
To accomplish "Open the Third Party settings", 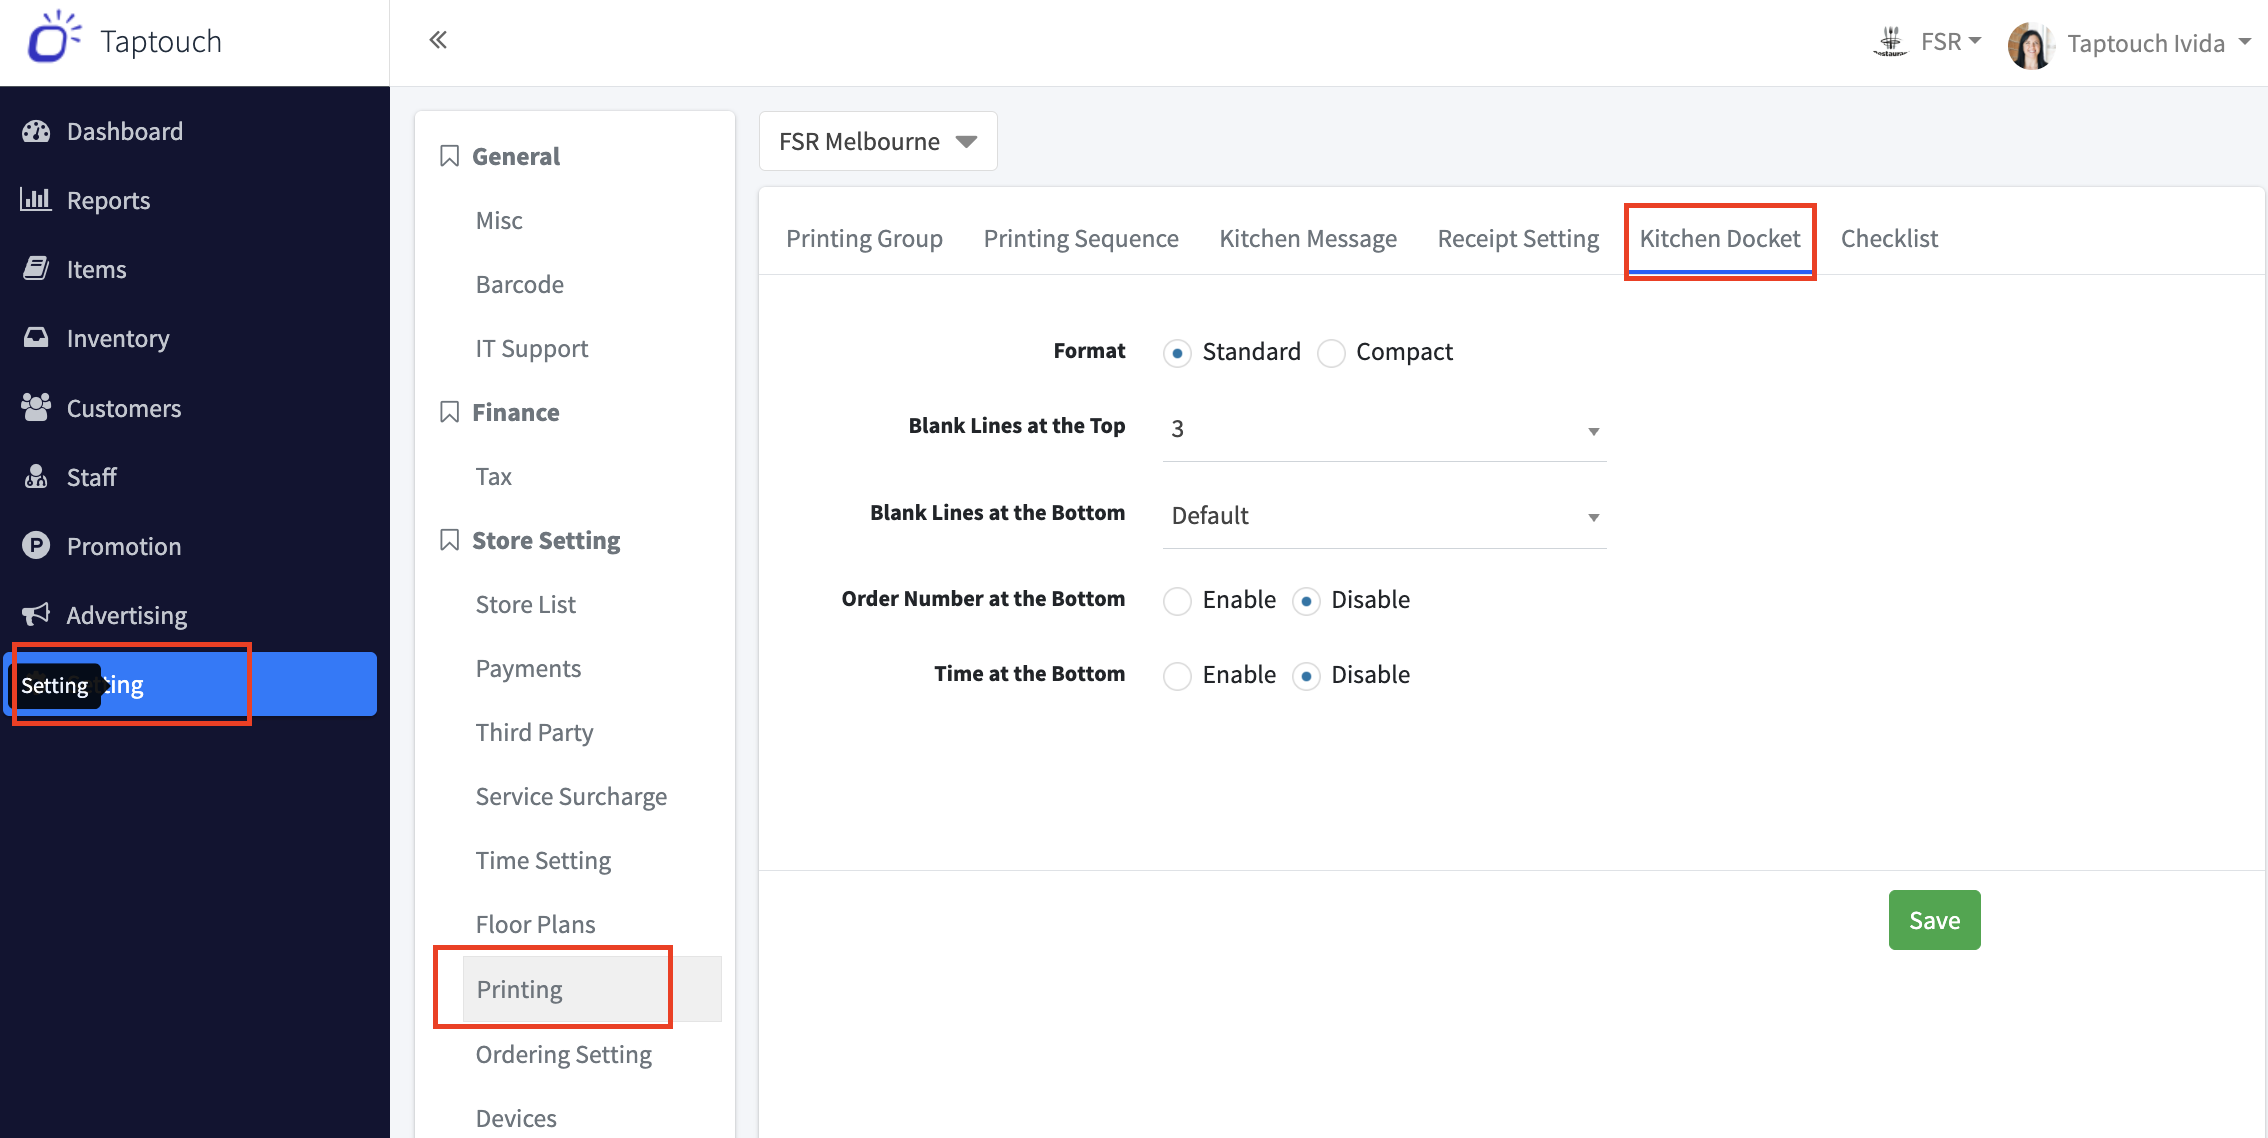I will [534, 732].
